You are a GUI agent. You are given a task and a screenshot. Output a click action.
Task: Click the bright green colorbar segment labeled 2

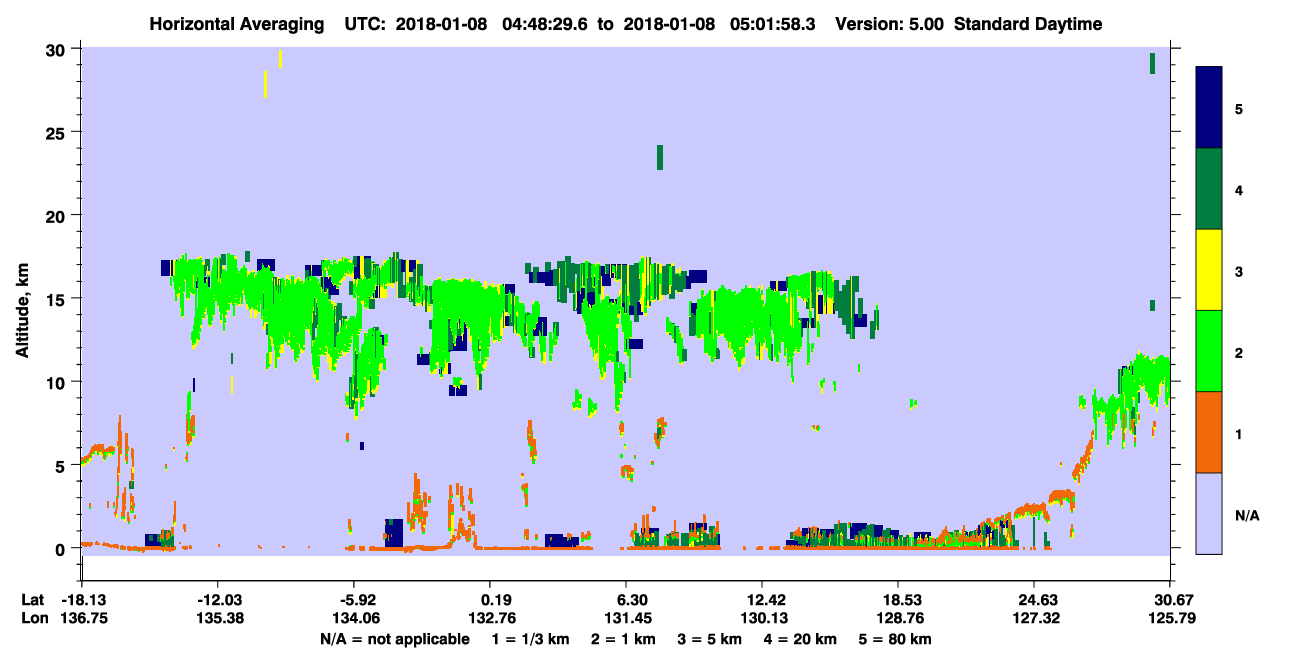click(1210, 350)
